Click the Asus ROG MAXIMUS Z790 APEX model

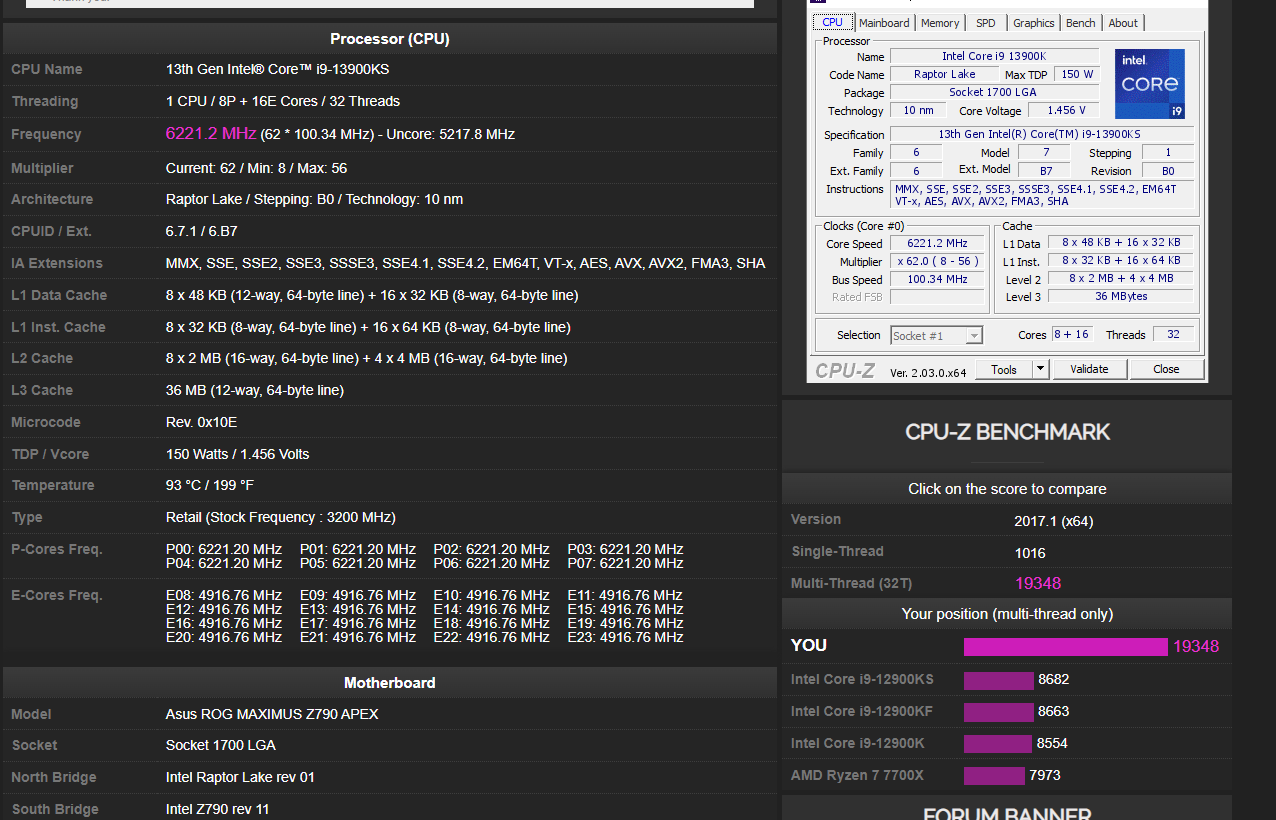tap(272, 714)
